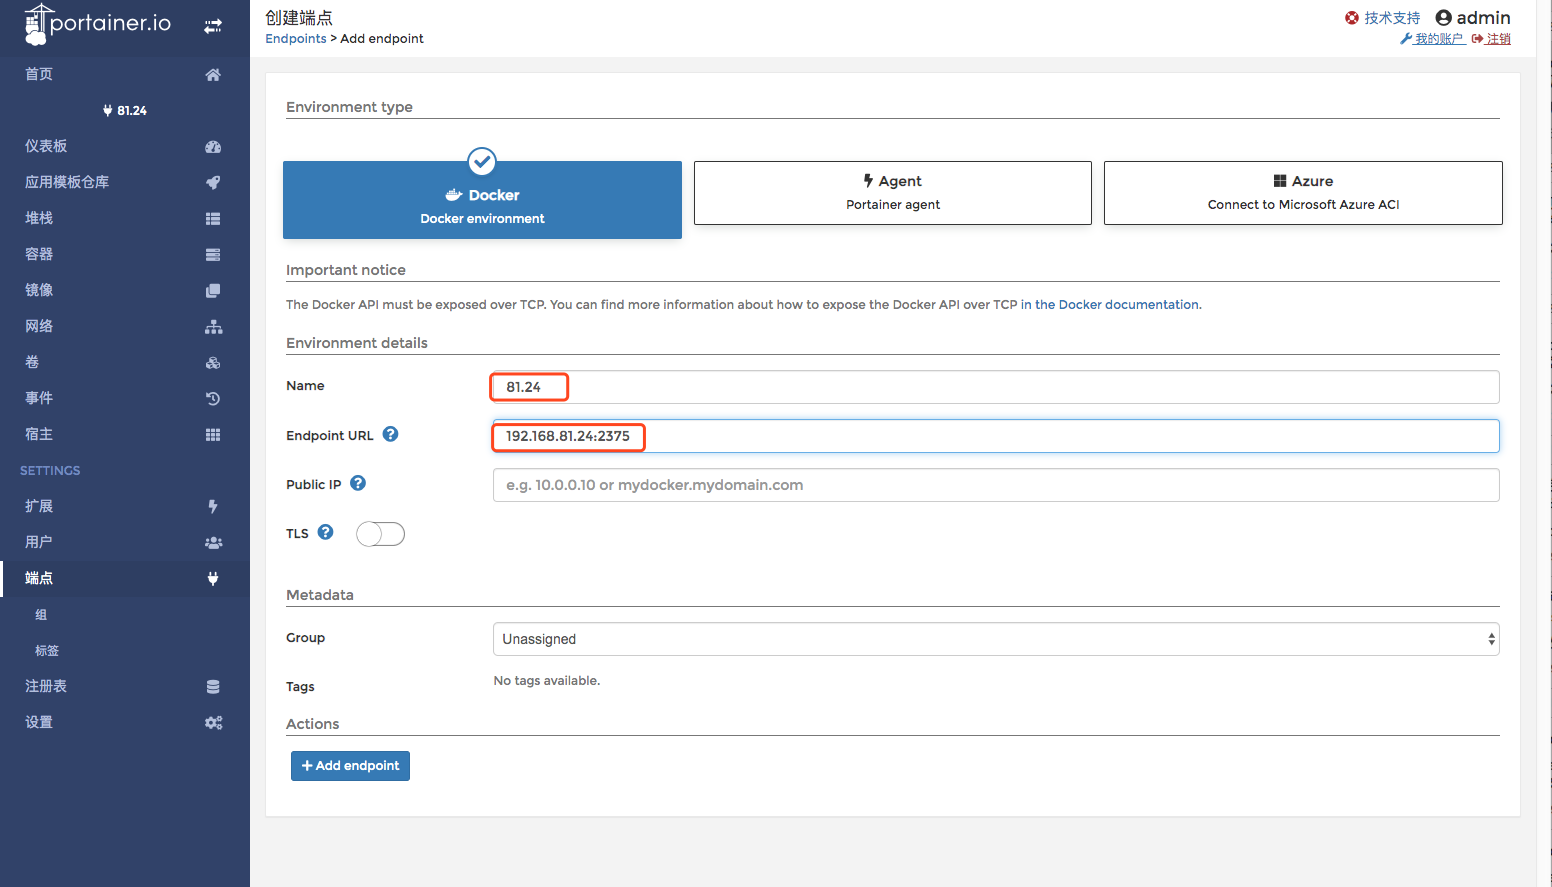
Task: Click the Public IP help icon
Action: (x=358, y=483)
